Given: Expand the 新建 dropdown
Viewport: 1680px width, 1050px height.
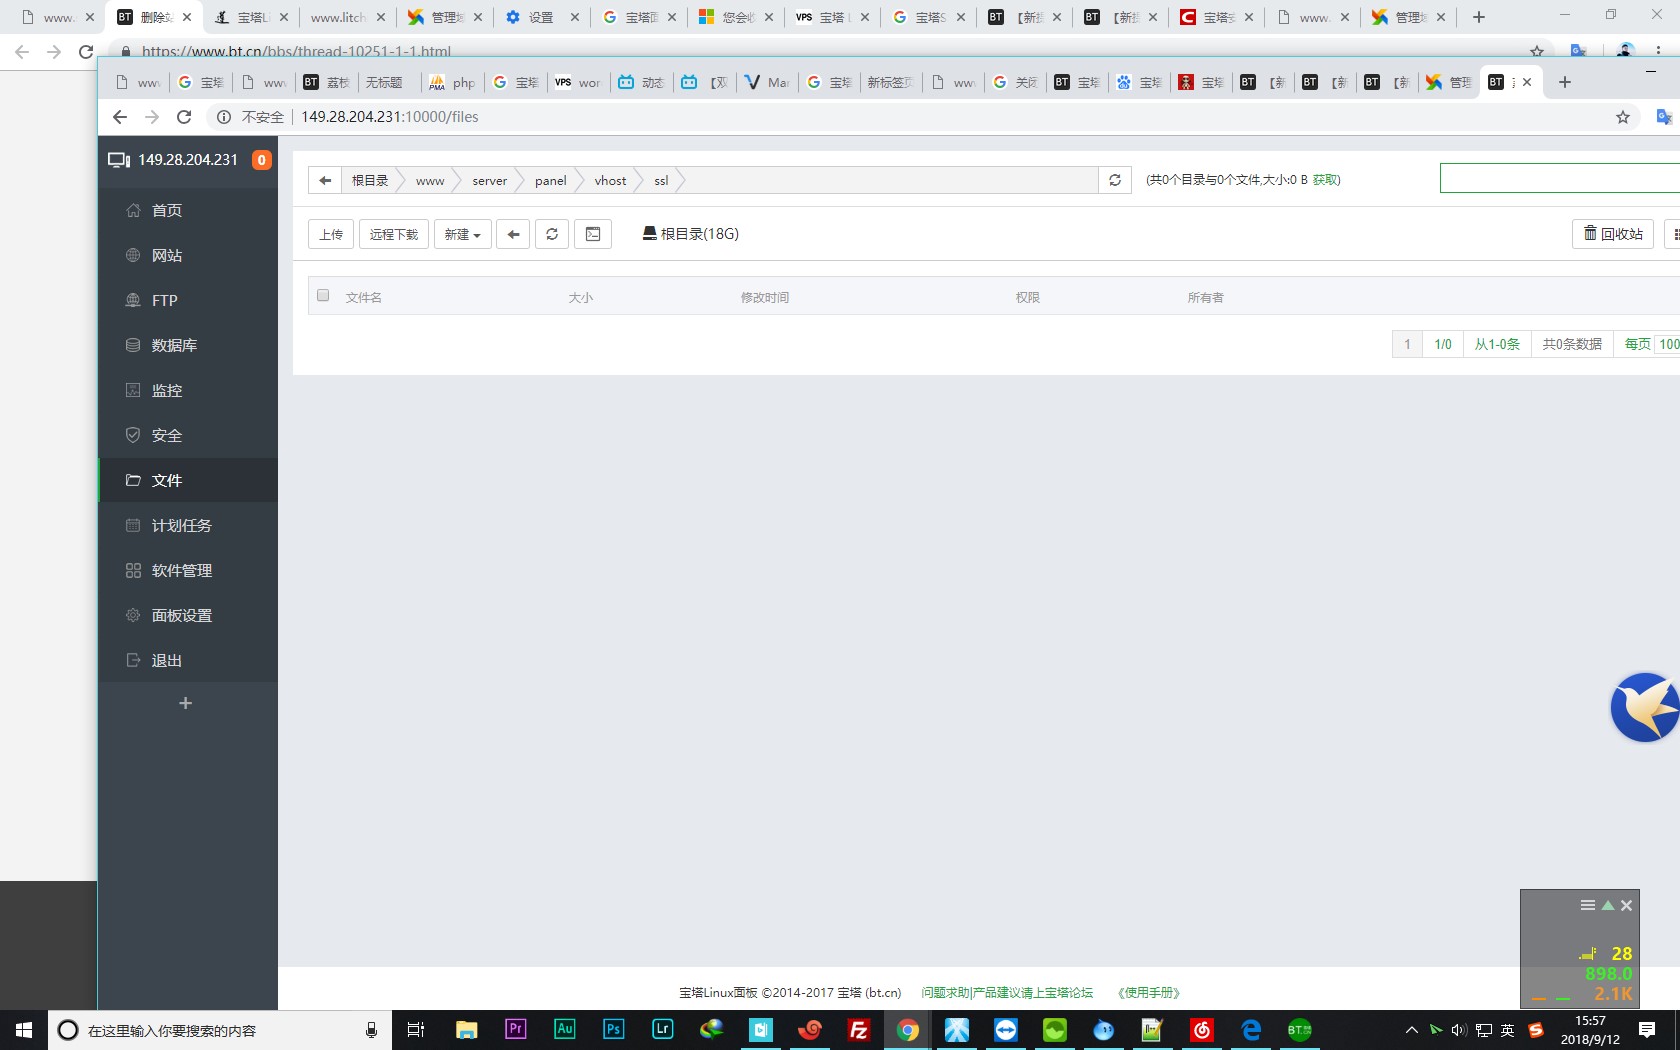Looking at the screenshot, I should 463,234.
